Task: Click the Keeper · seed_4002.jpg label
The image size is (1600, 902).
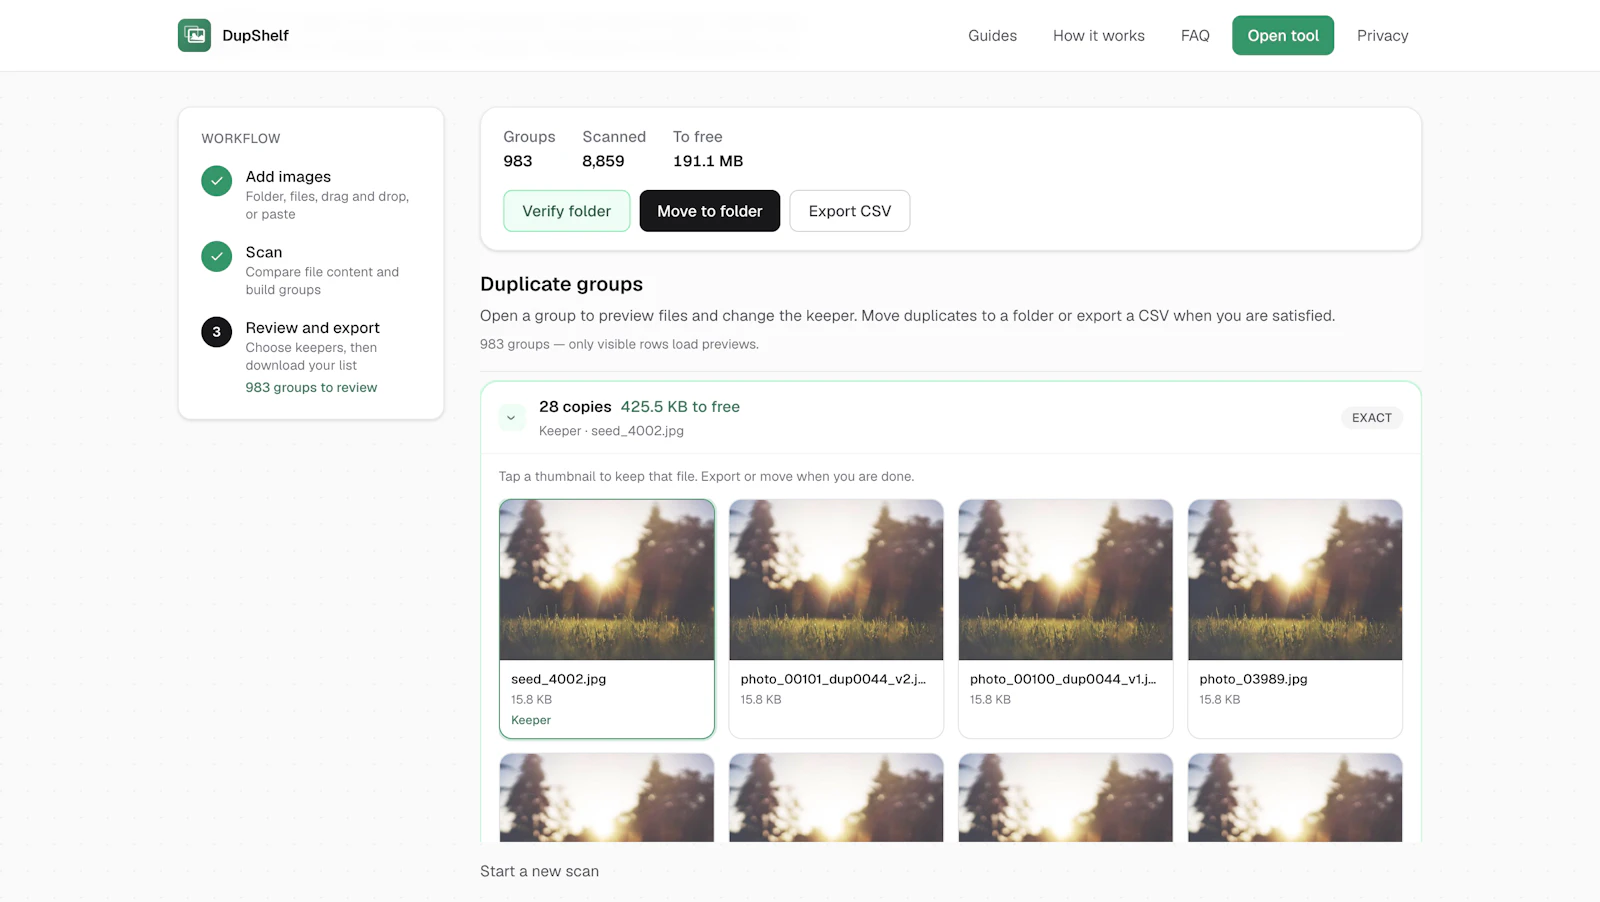Action: [x=611, y=431]
